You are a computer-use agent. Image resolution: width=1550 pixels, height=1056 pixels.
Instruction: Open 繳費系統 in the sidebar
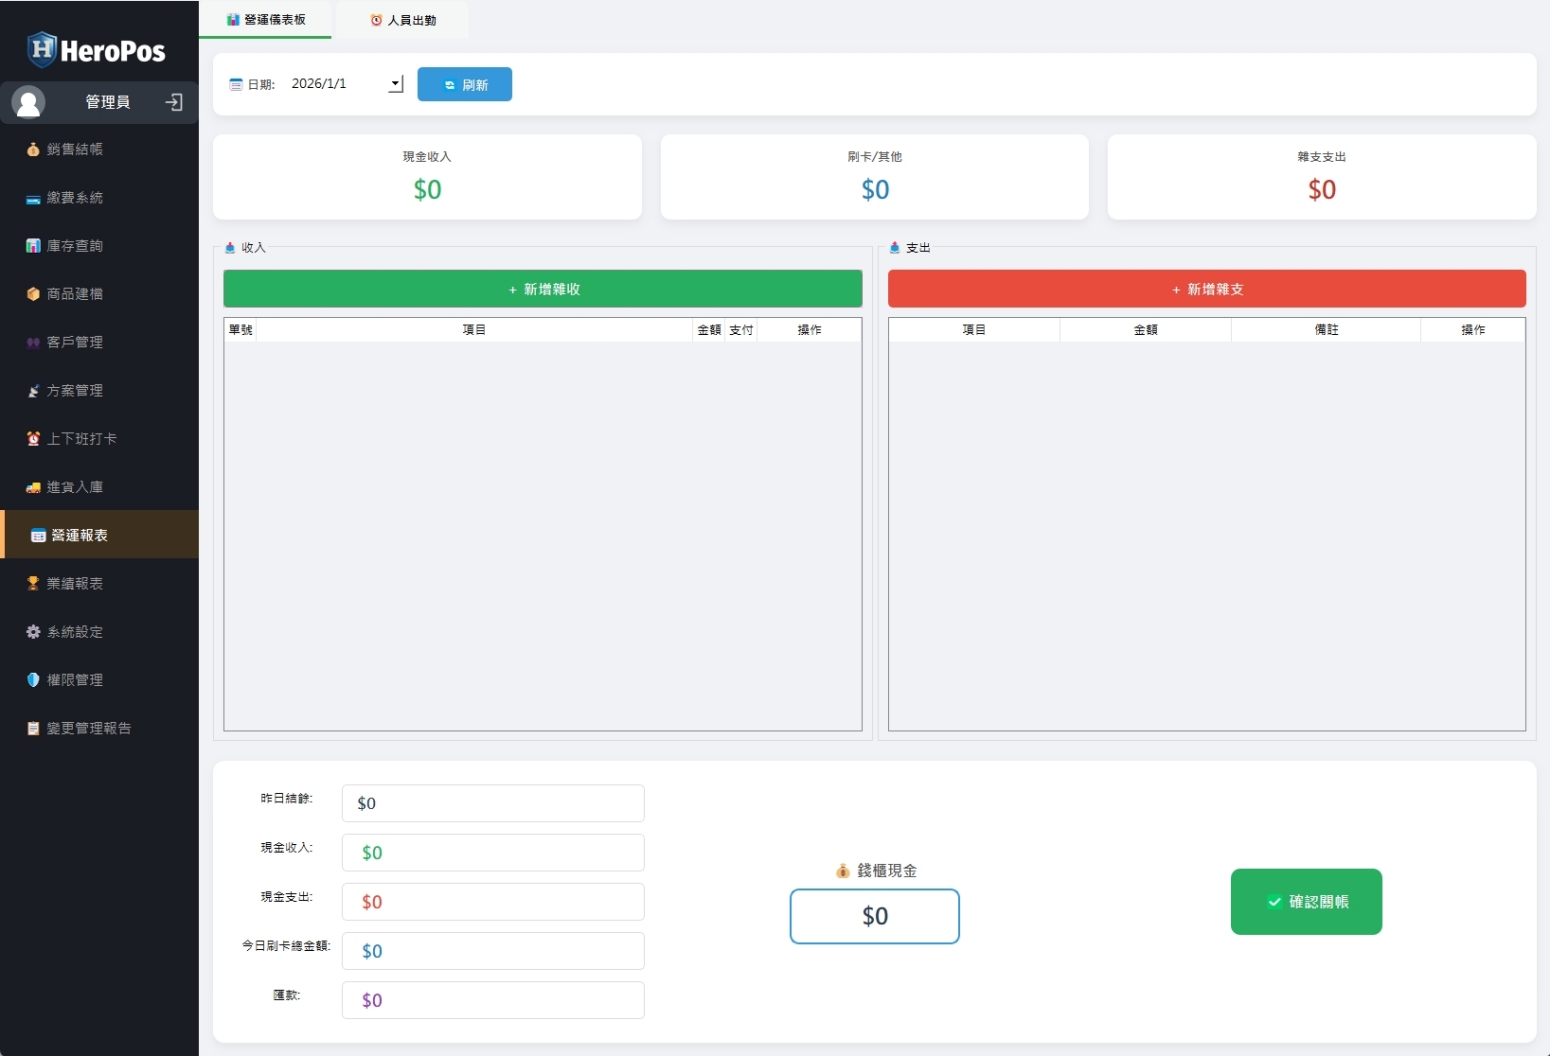[x=75, y=198]
